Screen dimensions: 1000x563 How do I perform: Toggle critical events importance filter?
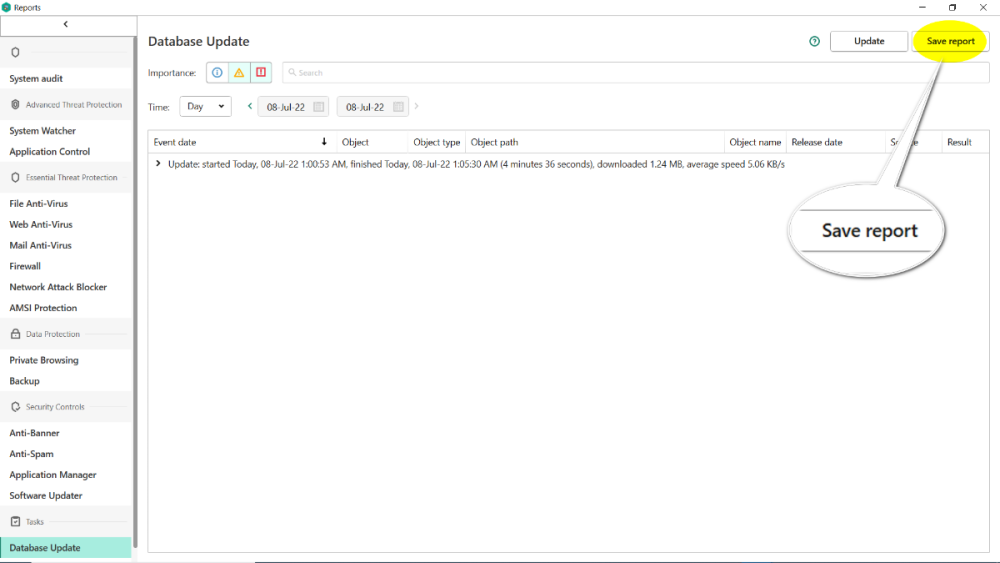coord(261,73)
